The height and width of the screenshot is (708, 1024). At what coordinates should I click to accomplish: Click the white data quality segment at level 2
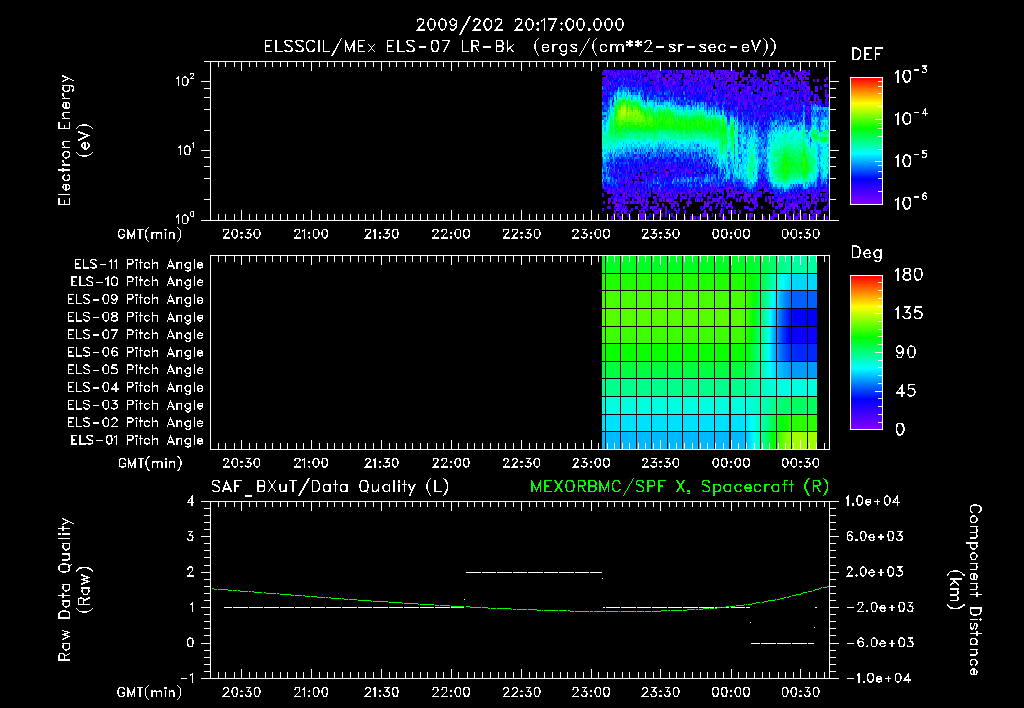534,572
